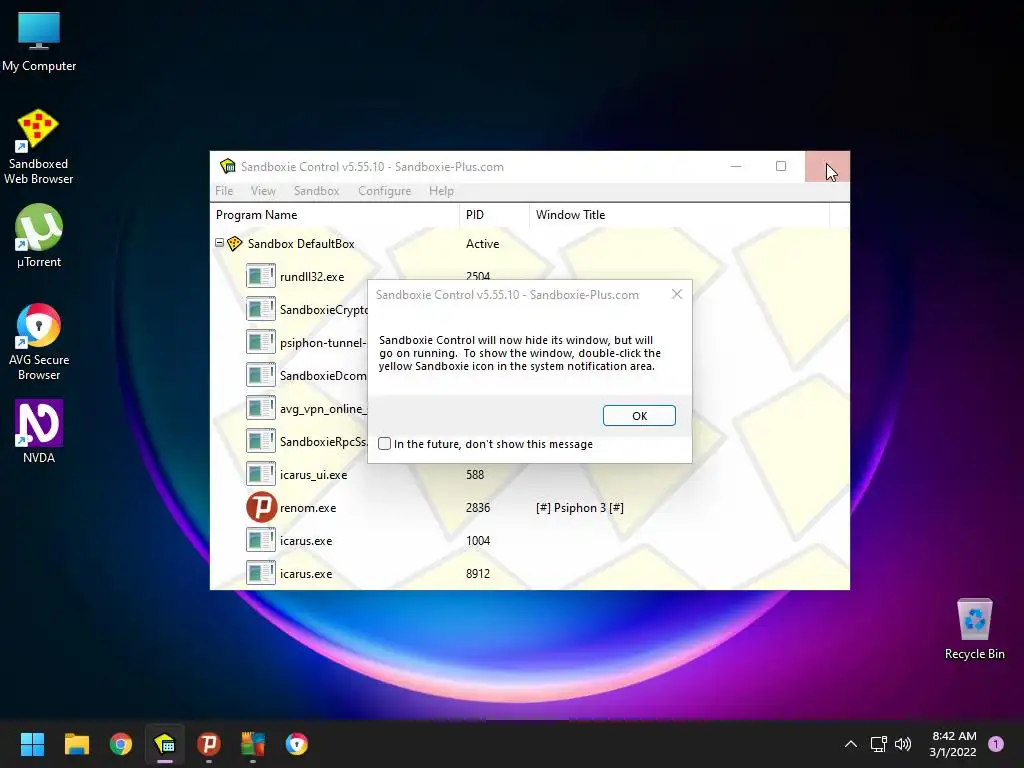The height and width of the screenshot is (768, 1024).
Task: Open the View menu
Action: point(263,191)
